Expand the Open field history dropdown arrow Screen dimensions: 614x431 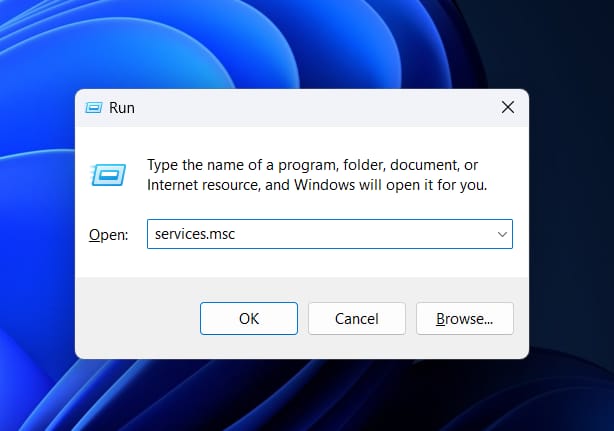[502, 234]
